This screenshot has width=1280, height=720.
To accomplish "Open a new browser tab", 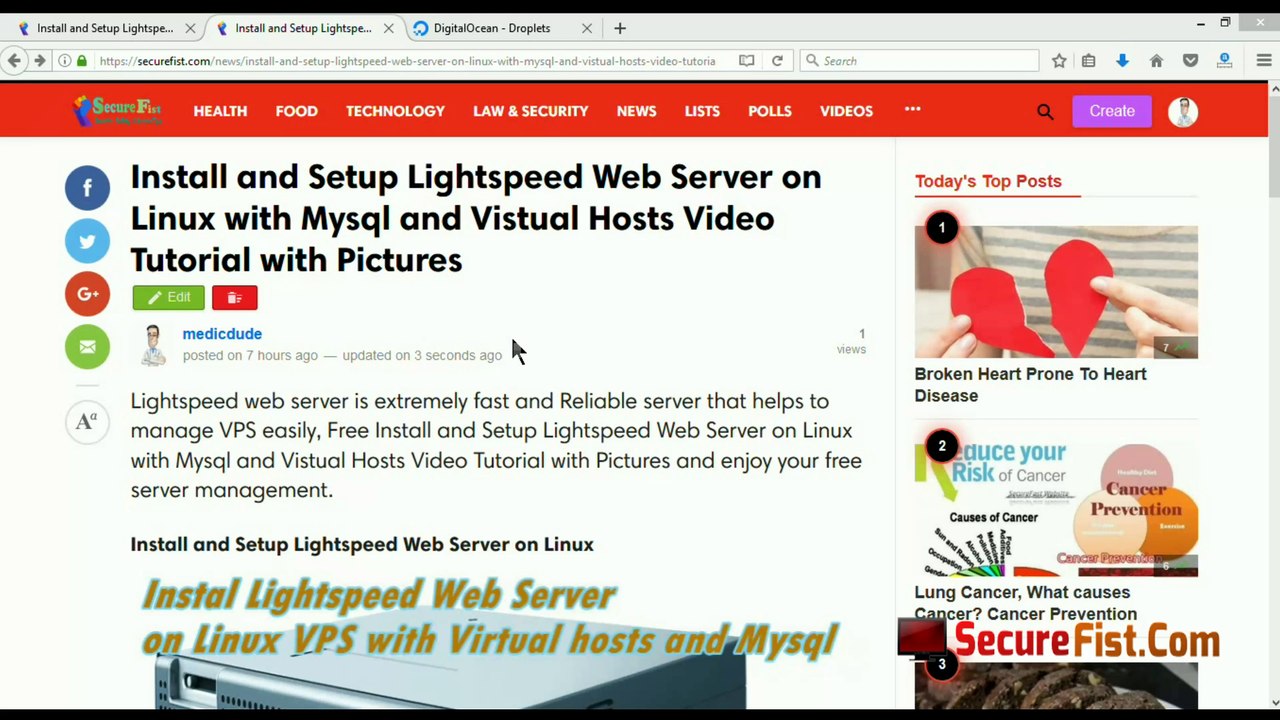I will pos(620,28).
